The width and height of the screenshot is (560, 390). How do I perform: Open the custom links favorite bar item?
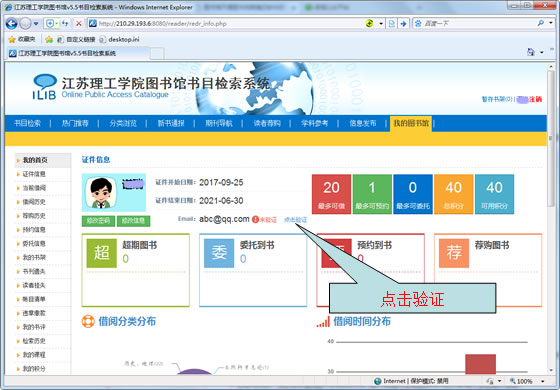pos(76,39)
